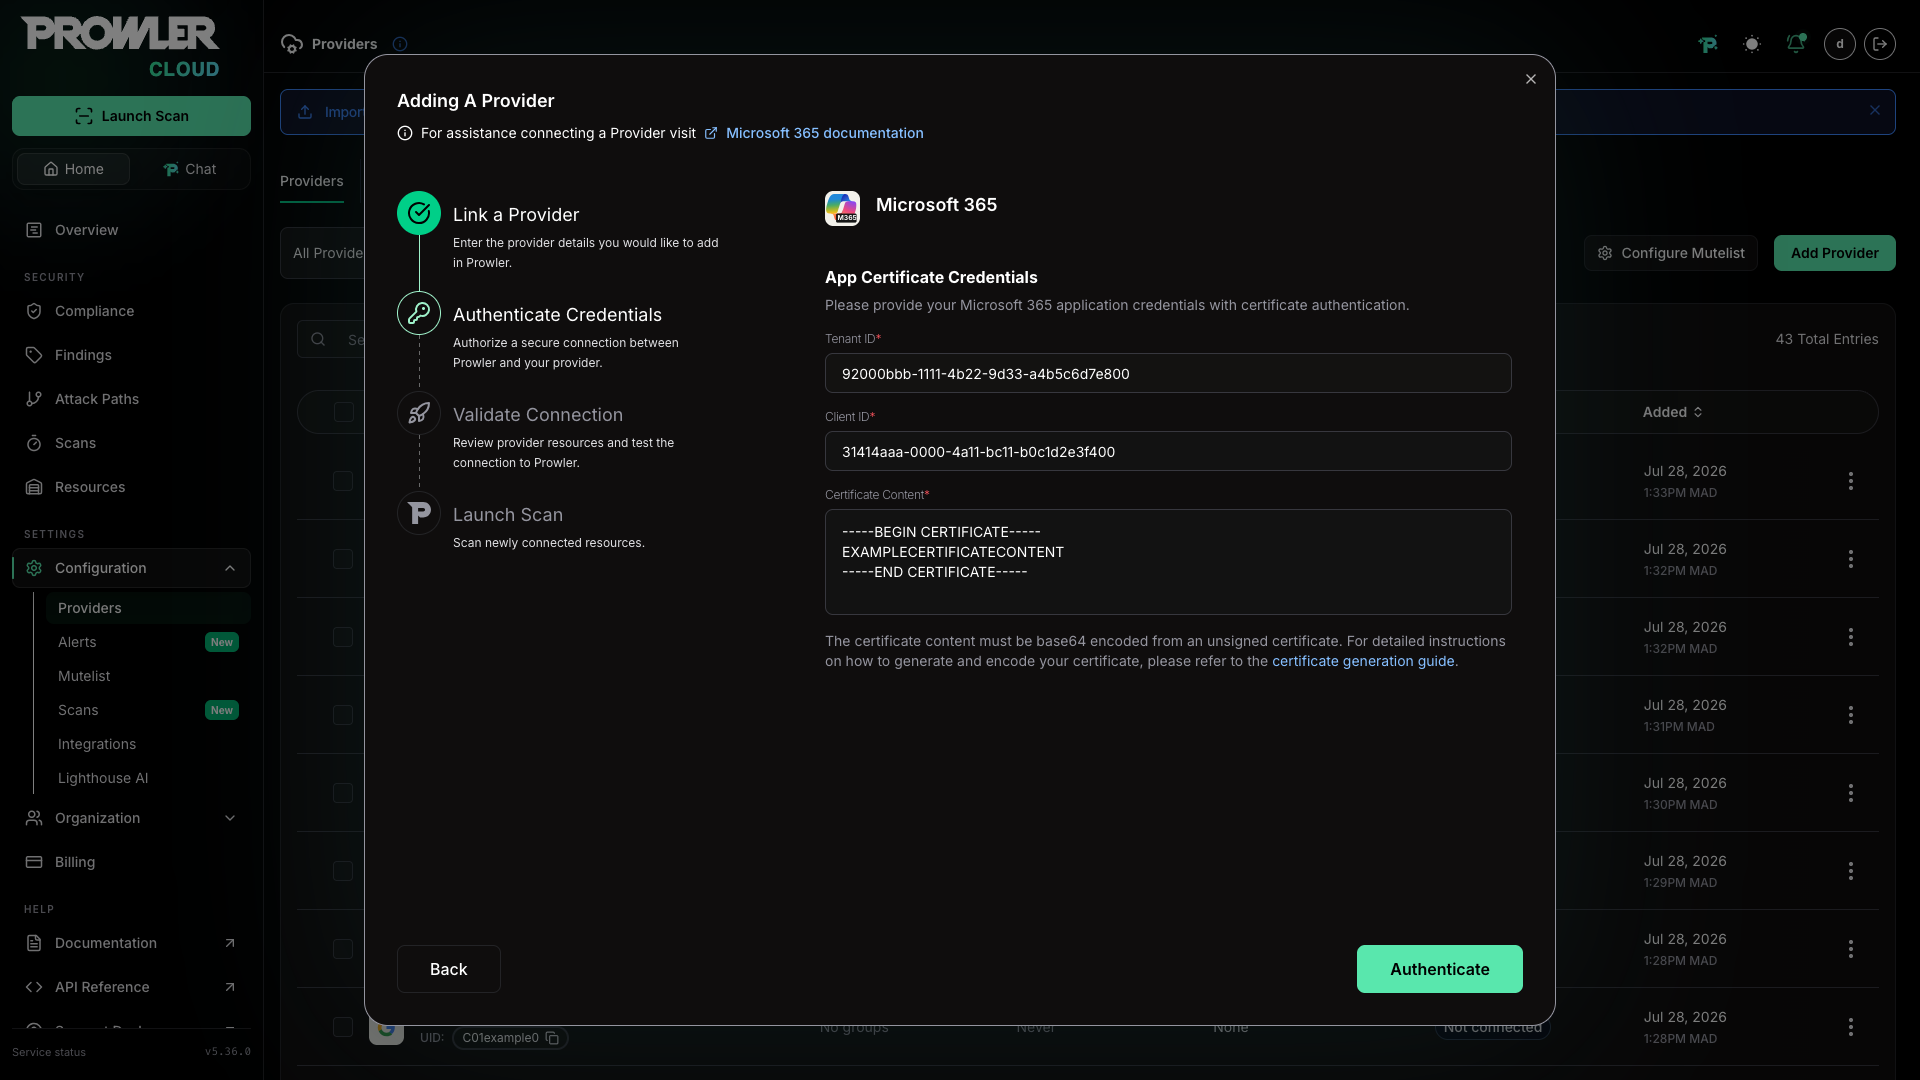Toggle light theme with sun icon
This screenshot has height=1080, width=1920.
pyautogui.click(x=1752, y=44)
